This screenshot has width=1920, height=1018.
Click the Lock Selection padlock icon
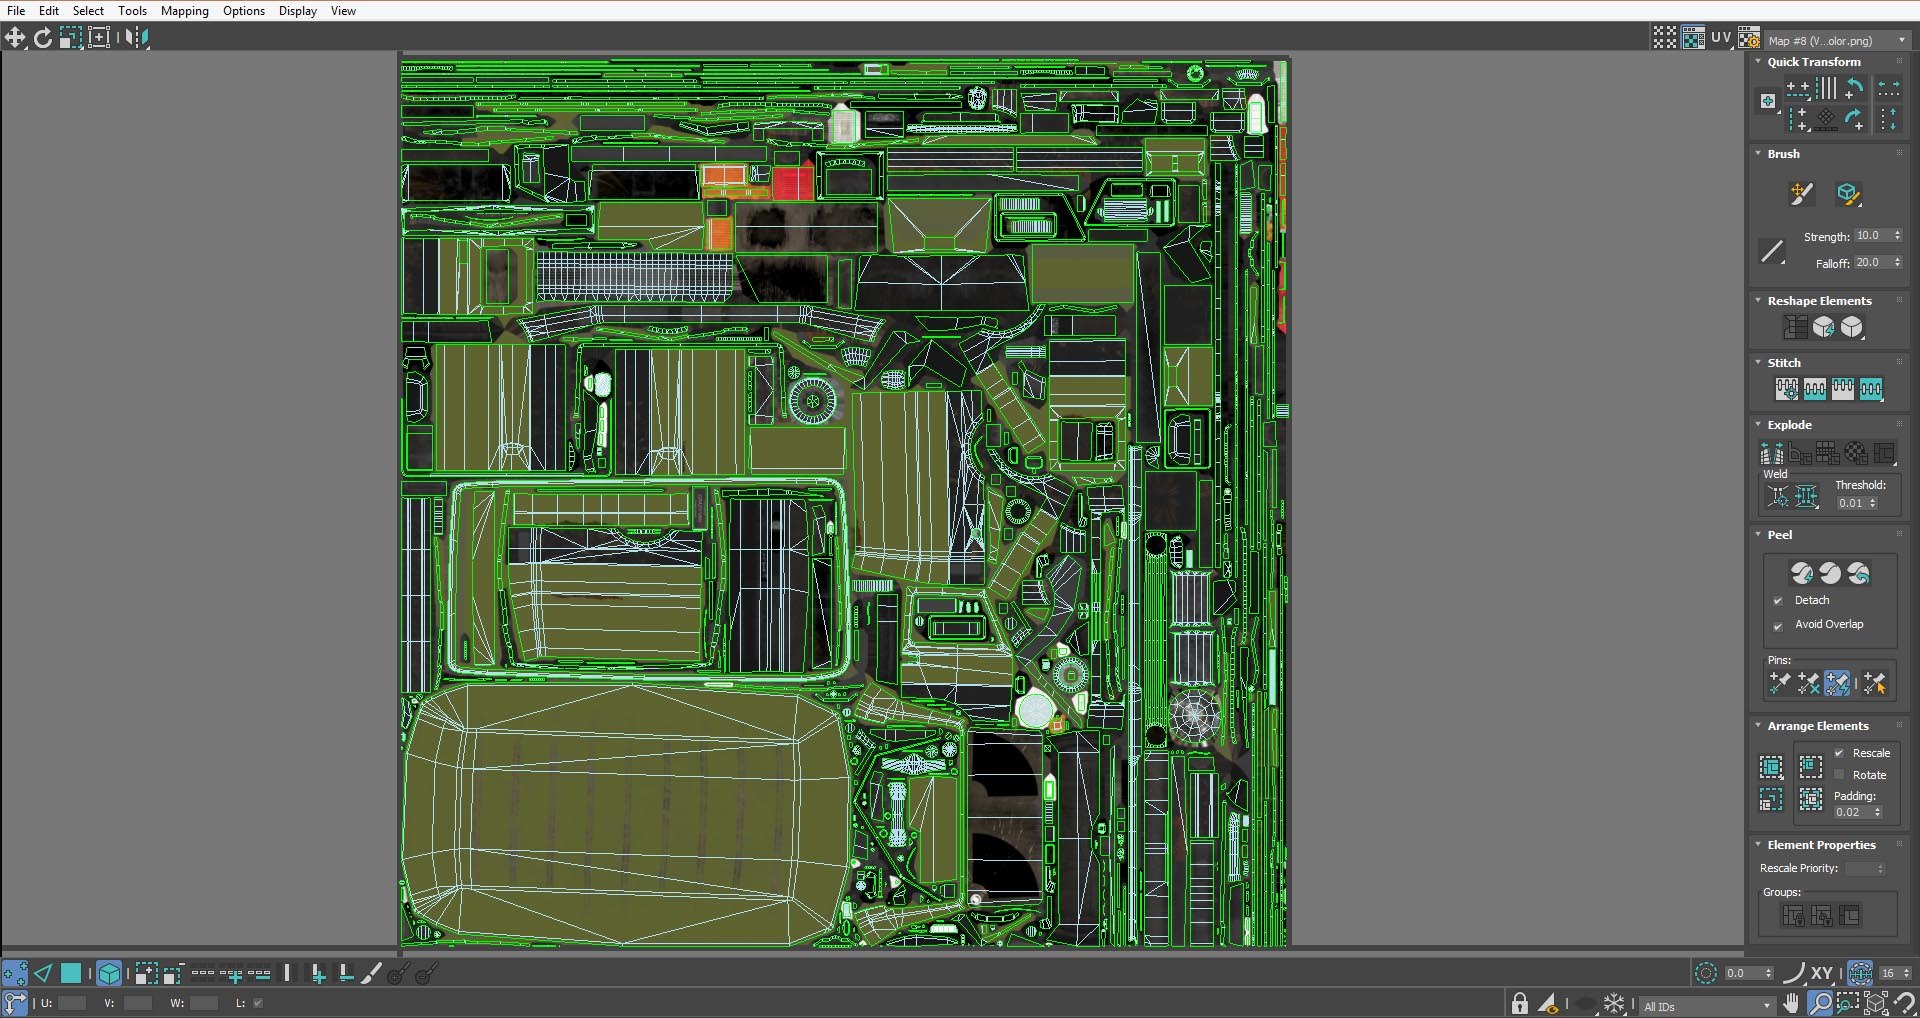[1520, 1003]
